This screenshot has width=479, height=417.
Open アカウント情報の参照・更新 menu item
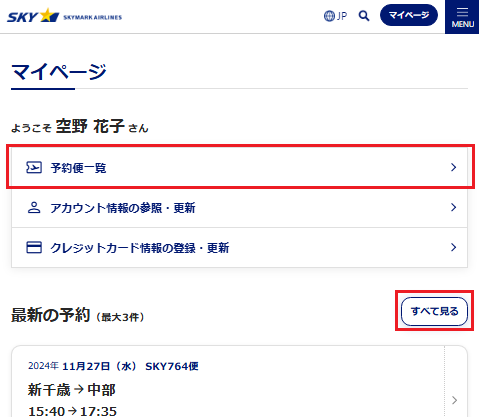pyautogui.click(x=239, y=207)
